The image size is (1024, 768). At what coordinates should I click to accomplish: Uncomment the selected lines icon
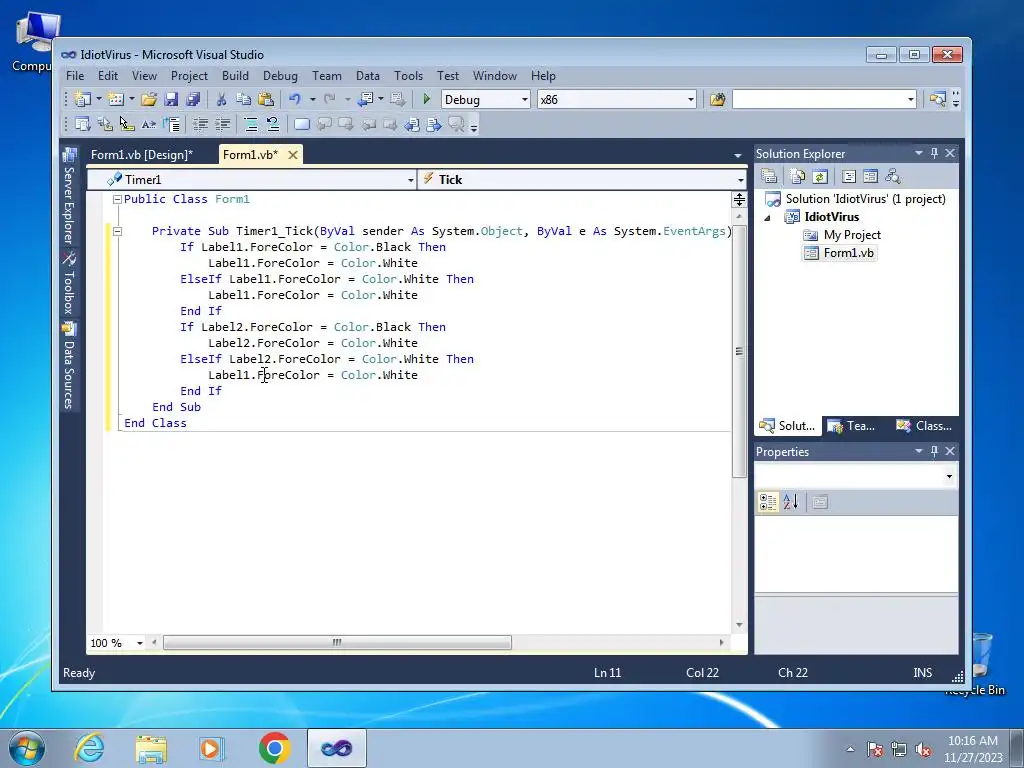(x=272, y=124)
